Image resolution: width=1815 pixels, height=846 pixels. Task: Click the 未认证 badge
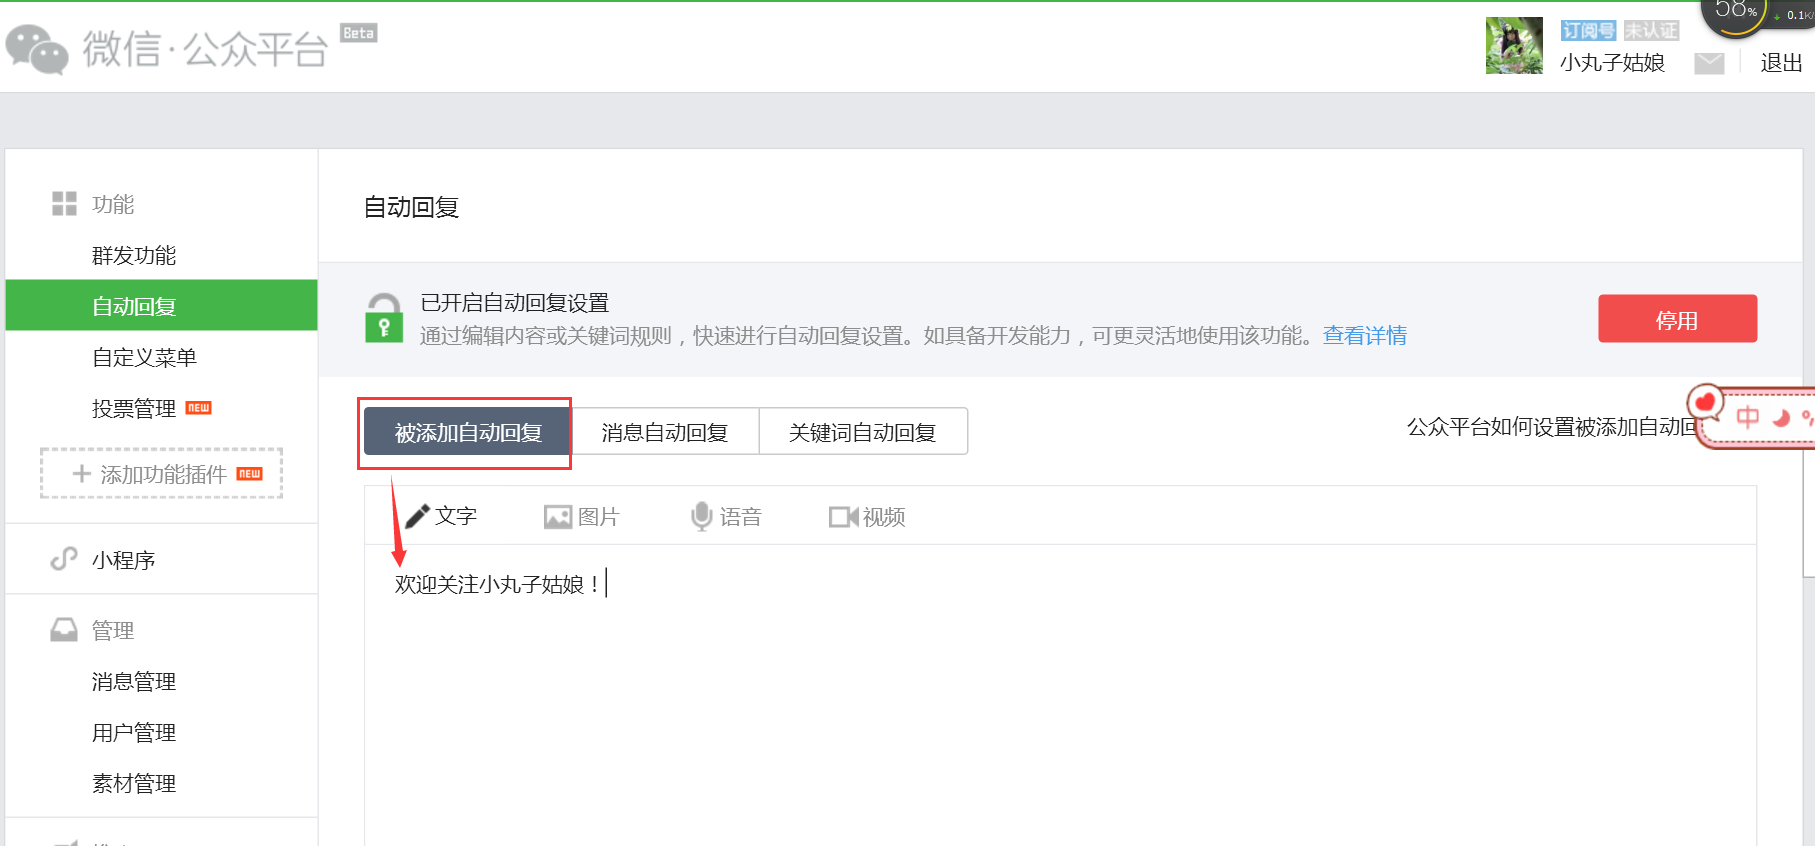point(1651,30)
